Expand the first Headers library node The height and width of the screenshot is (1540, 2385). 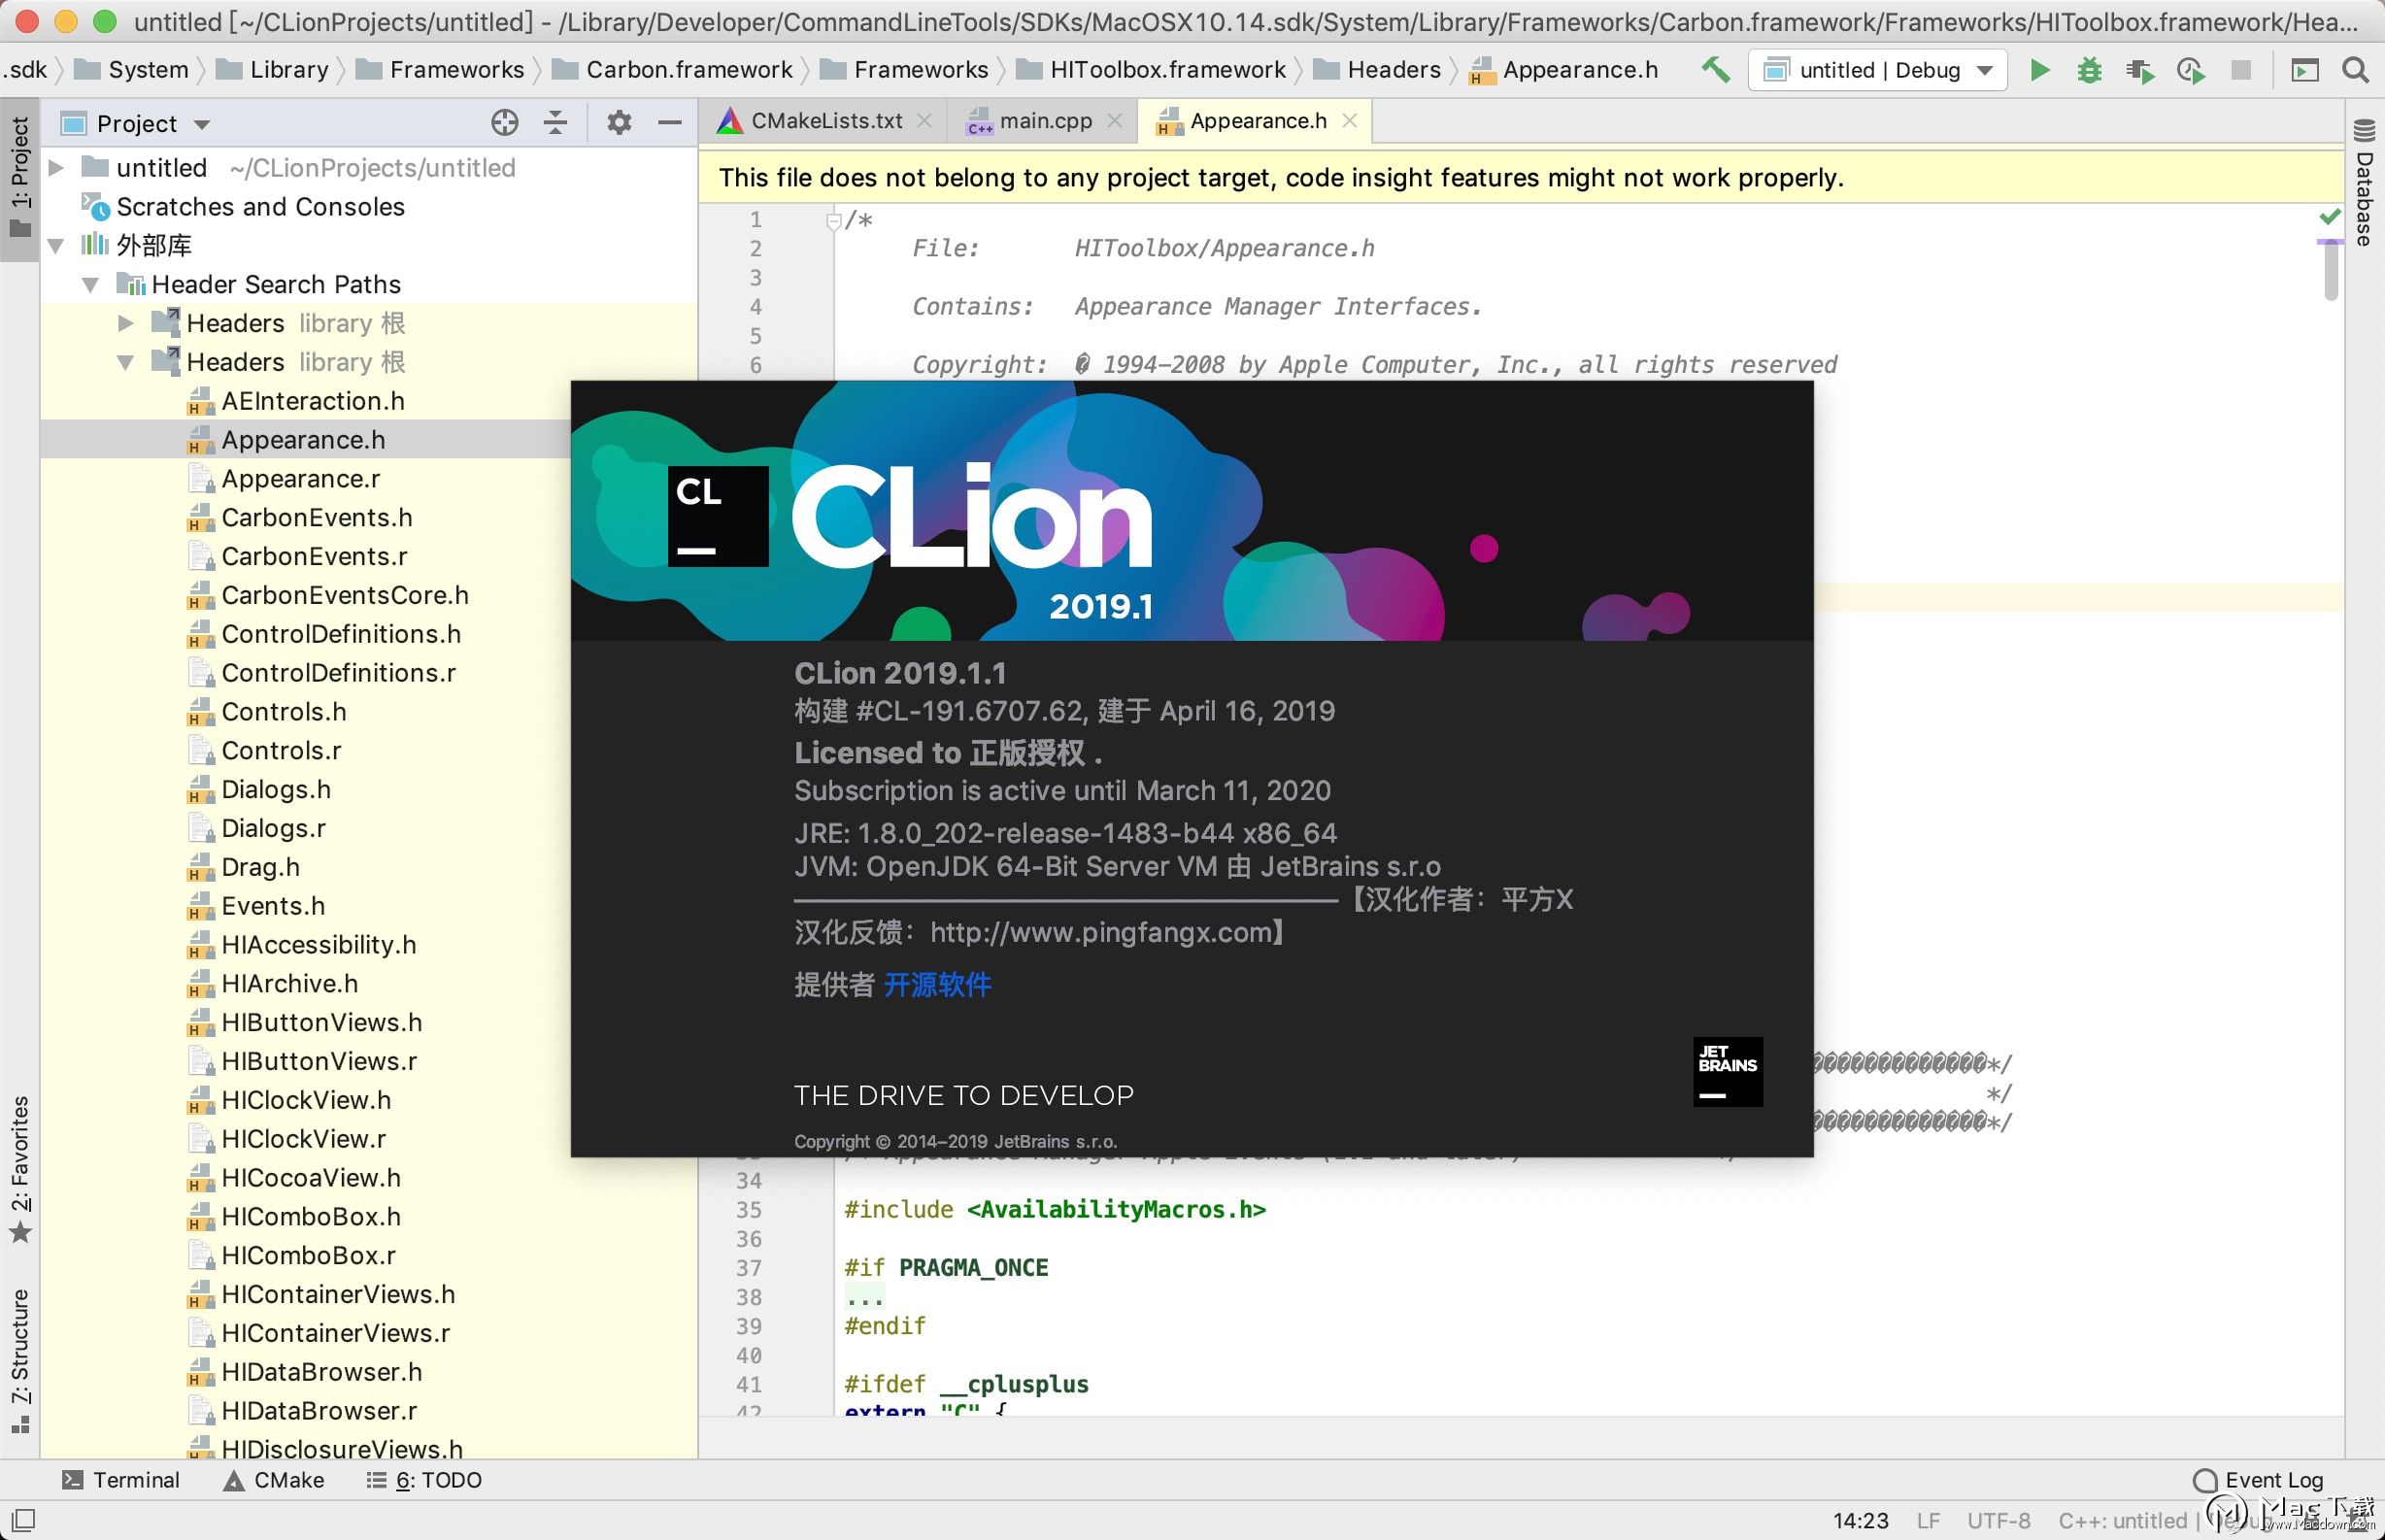pos(126,323)
